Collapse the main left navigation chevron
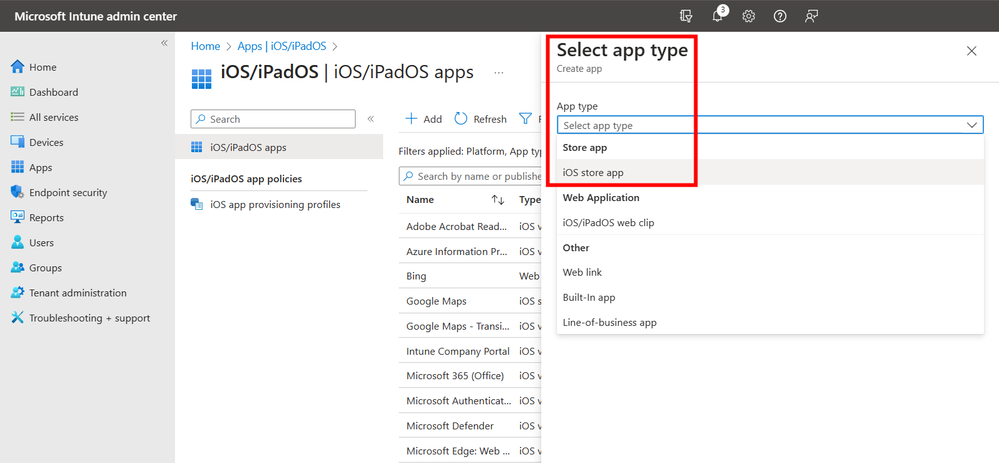Viewport: 999px width, 463px height. (x=164, y=43)
